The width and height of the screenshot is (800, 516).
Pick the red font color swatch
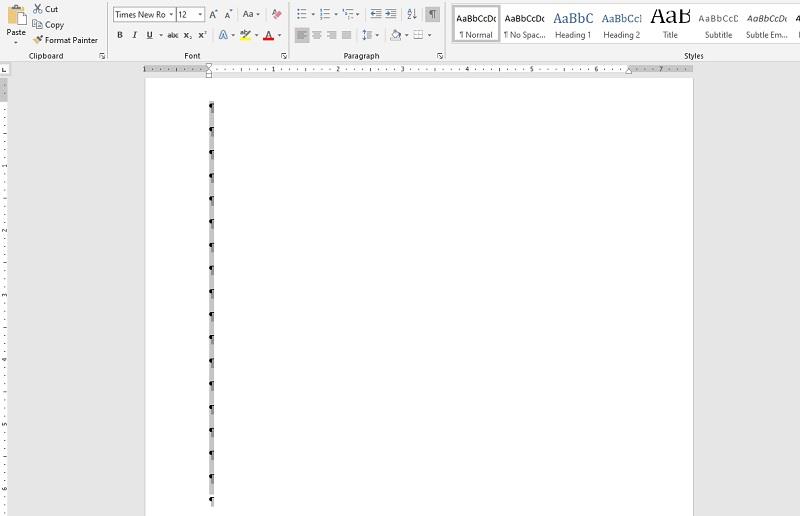[268, 35]
